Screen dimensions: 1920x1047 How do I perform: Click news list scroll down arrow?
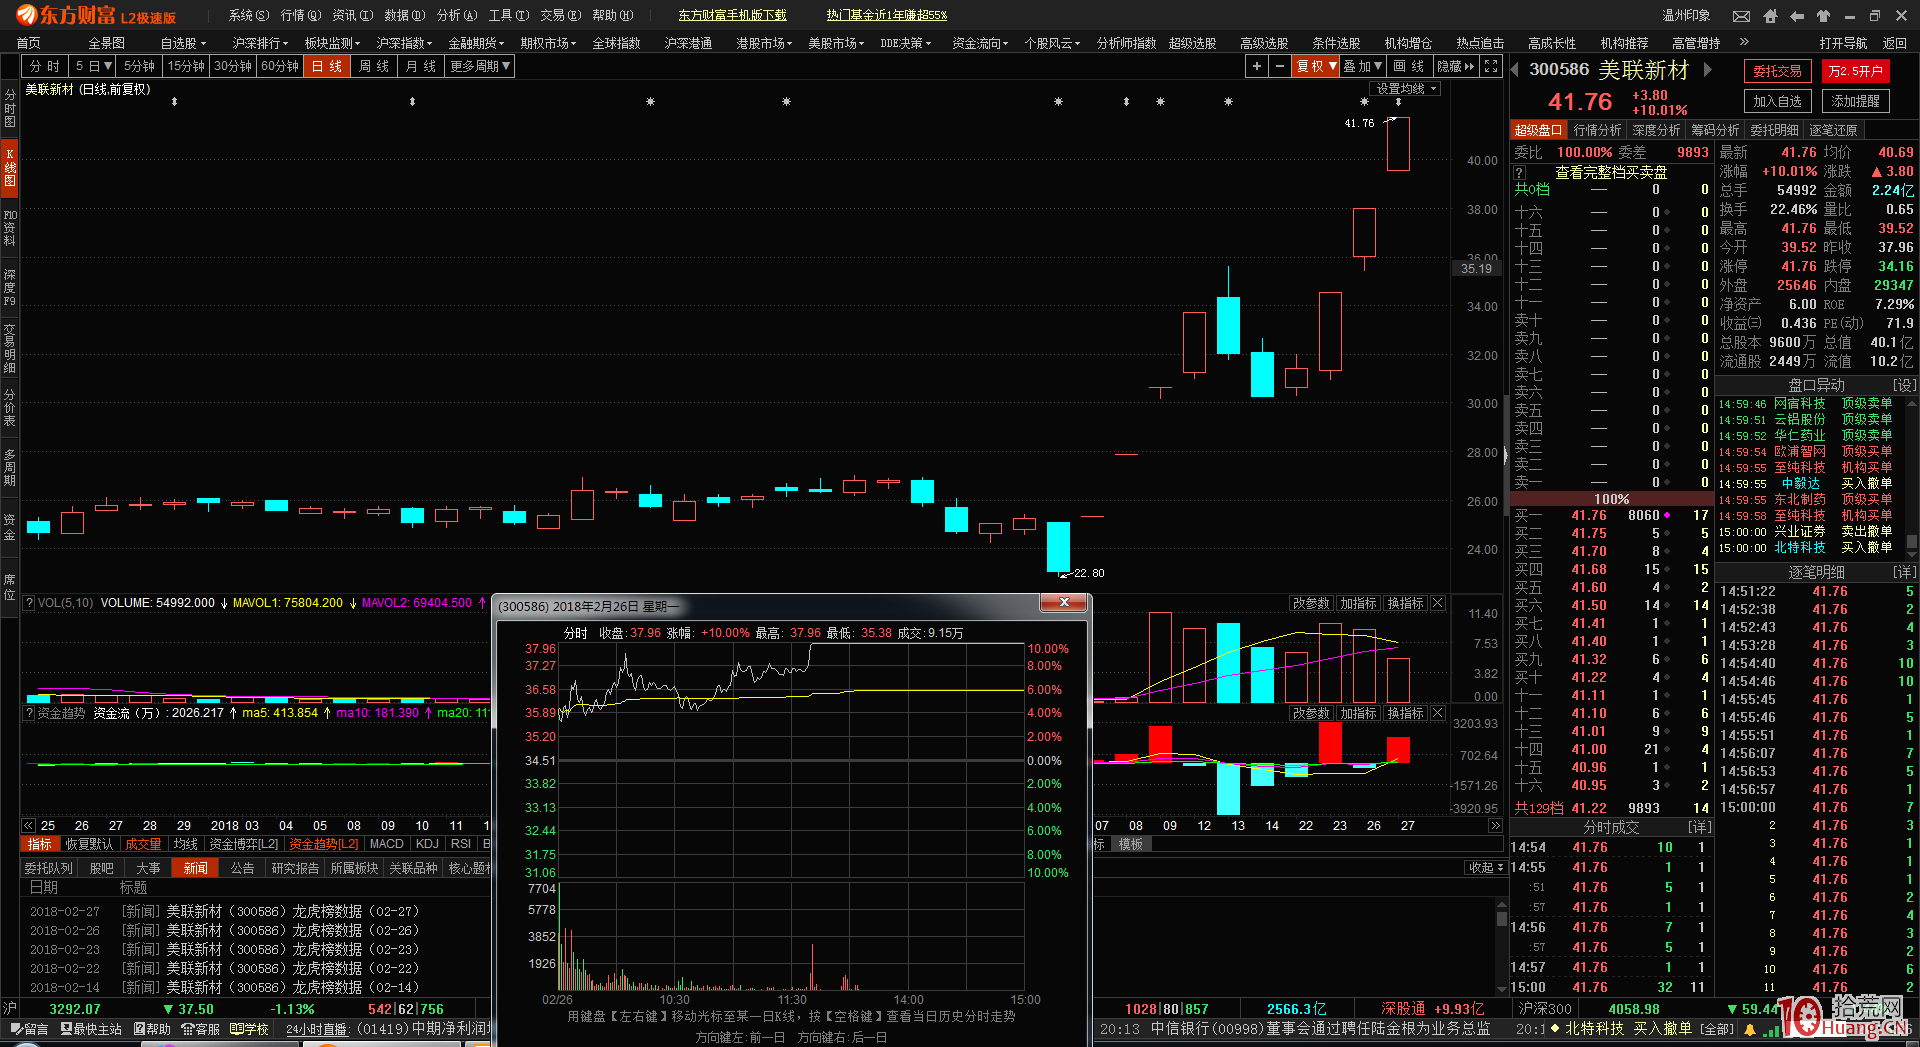click(x=1501, y=989)
